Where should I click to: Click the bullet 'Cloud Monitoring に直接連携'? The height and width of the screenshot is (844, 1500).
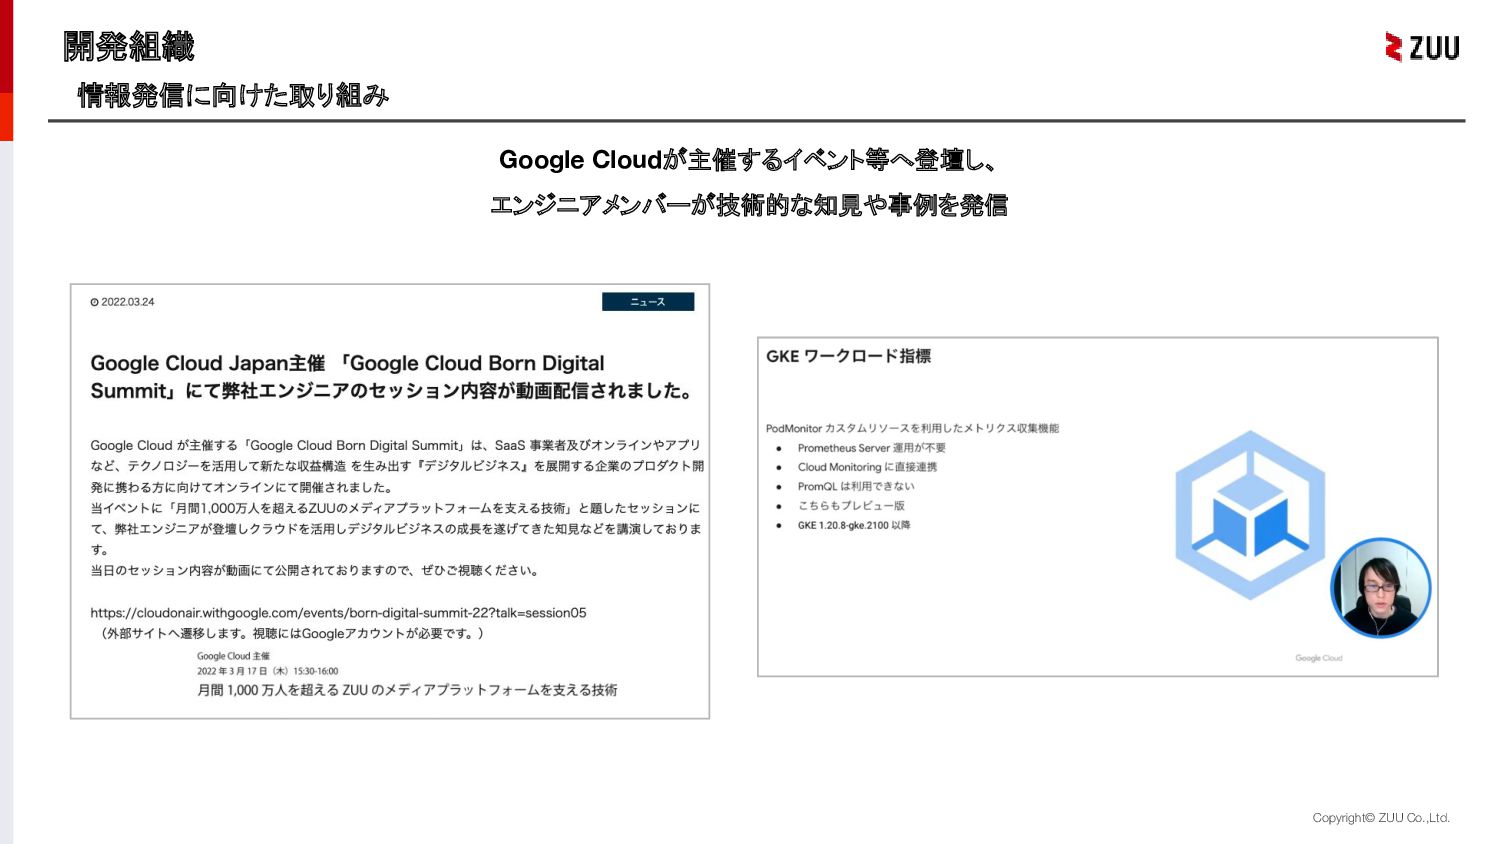click(x=867, y=467)
